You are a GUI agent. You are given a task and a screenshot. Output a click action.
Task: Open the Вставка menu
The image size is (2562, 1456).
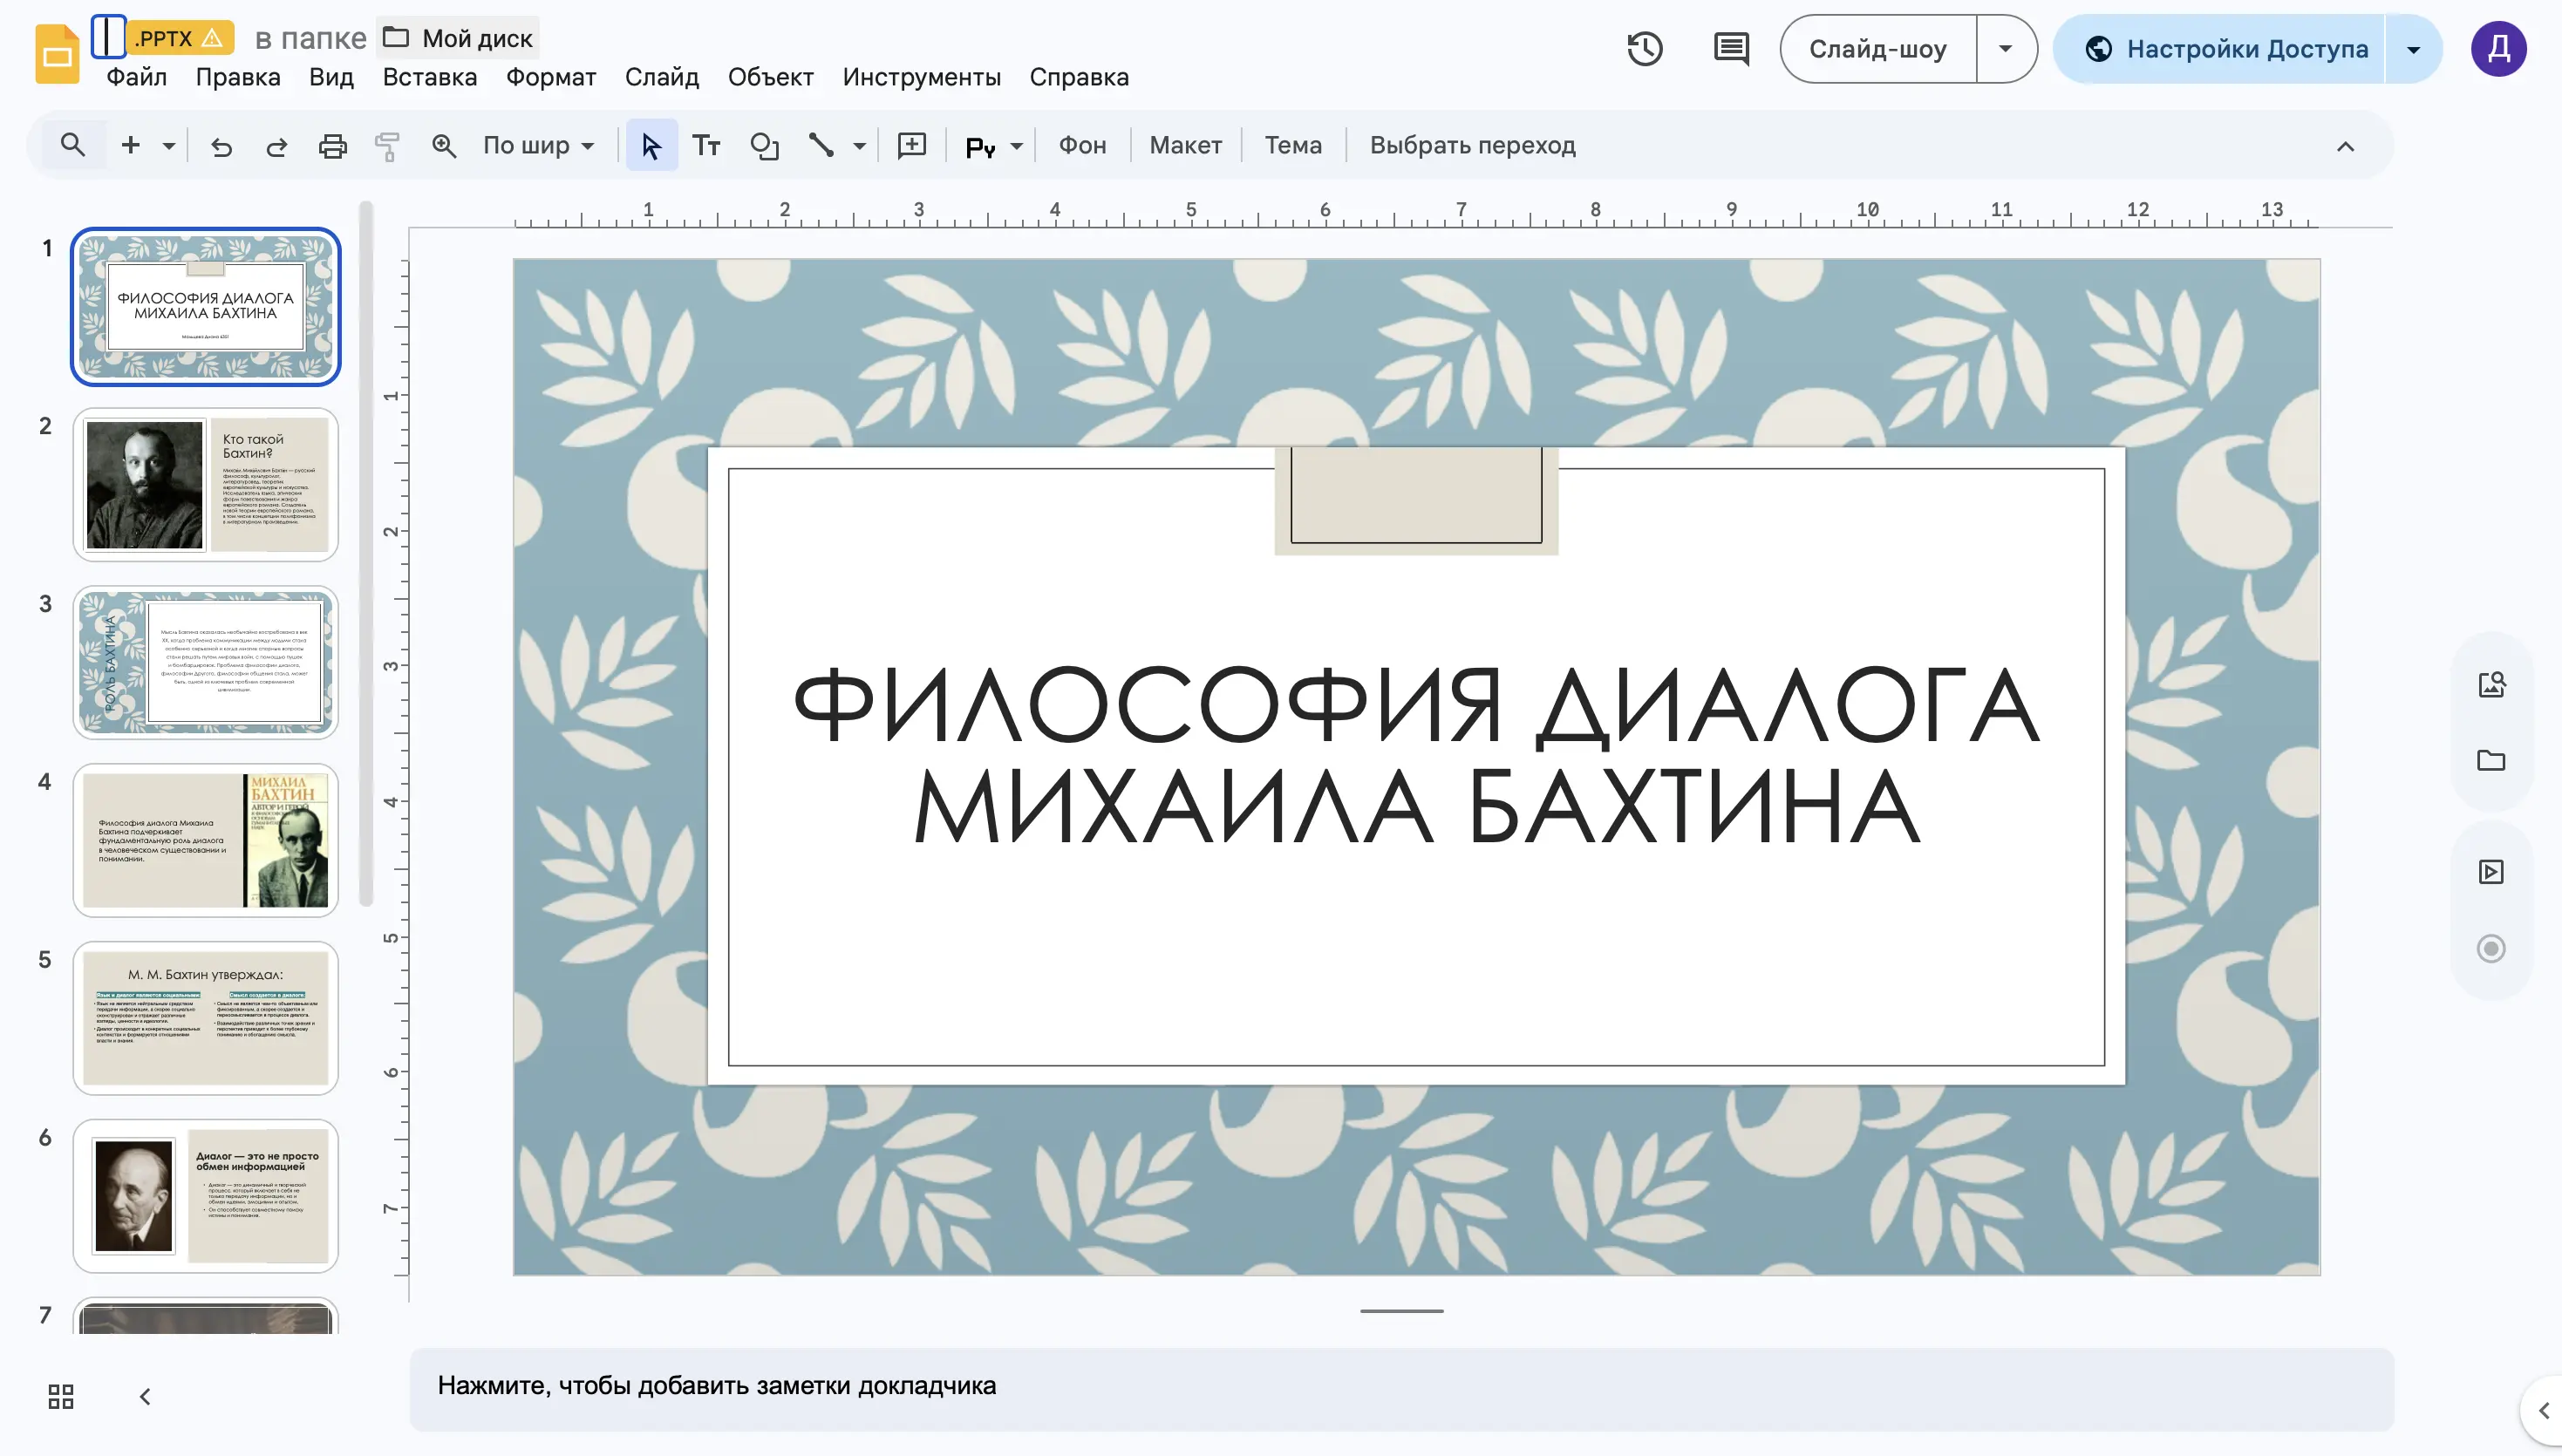click(428, 76)
